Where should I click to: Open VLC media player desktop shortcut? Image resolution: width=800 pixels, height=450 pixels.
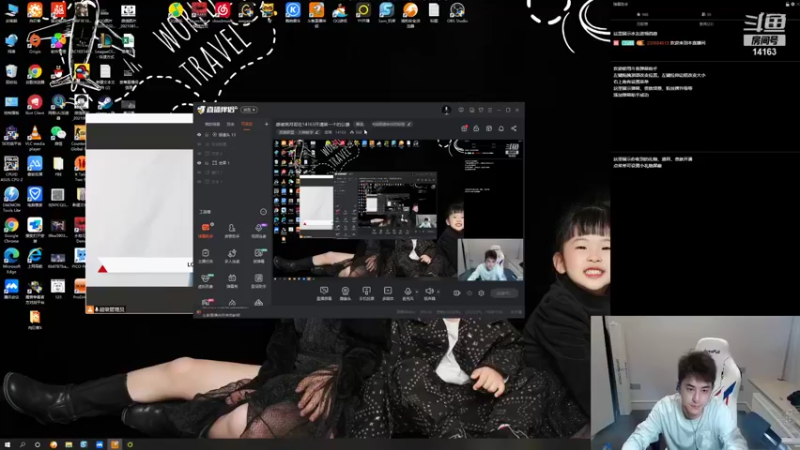(35, 138)
